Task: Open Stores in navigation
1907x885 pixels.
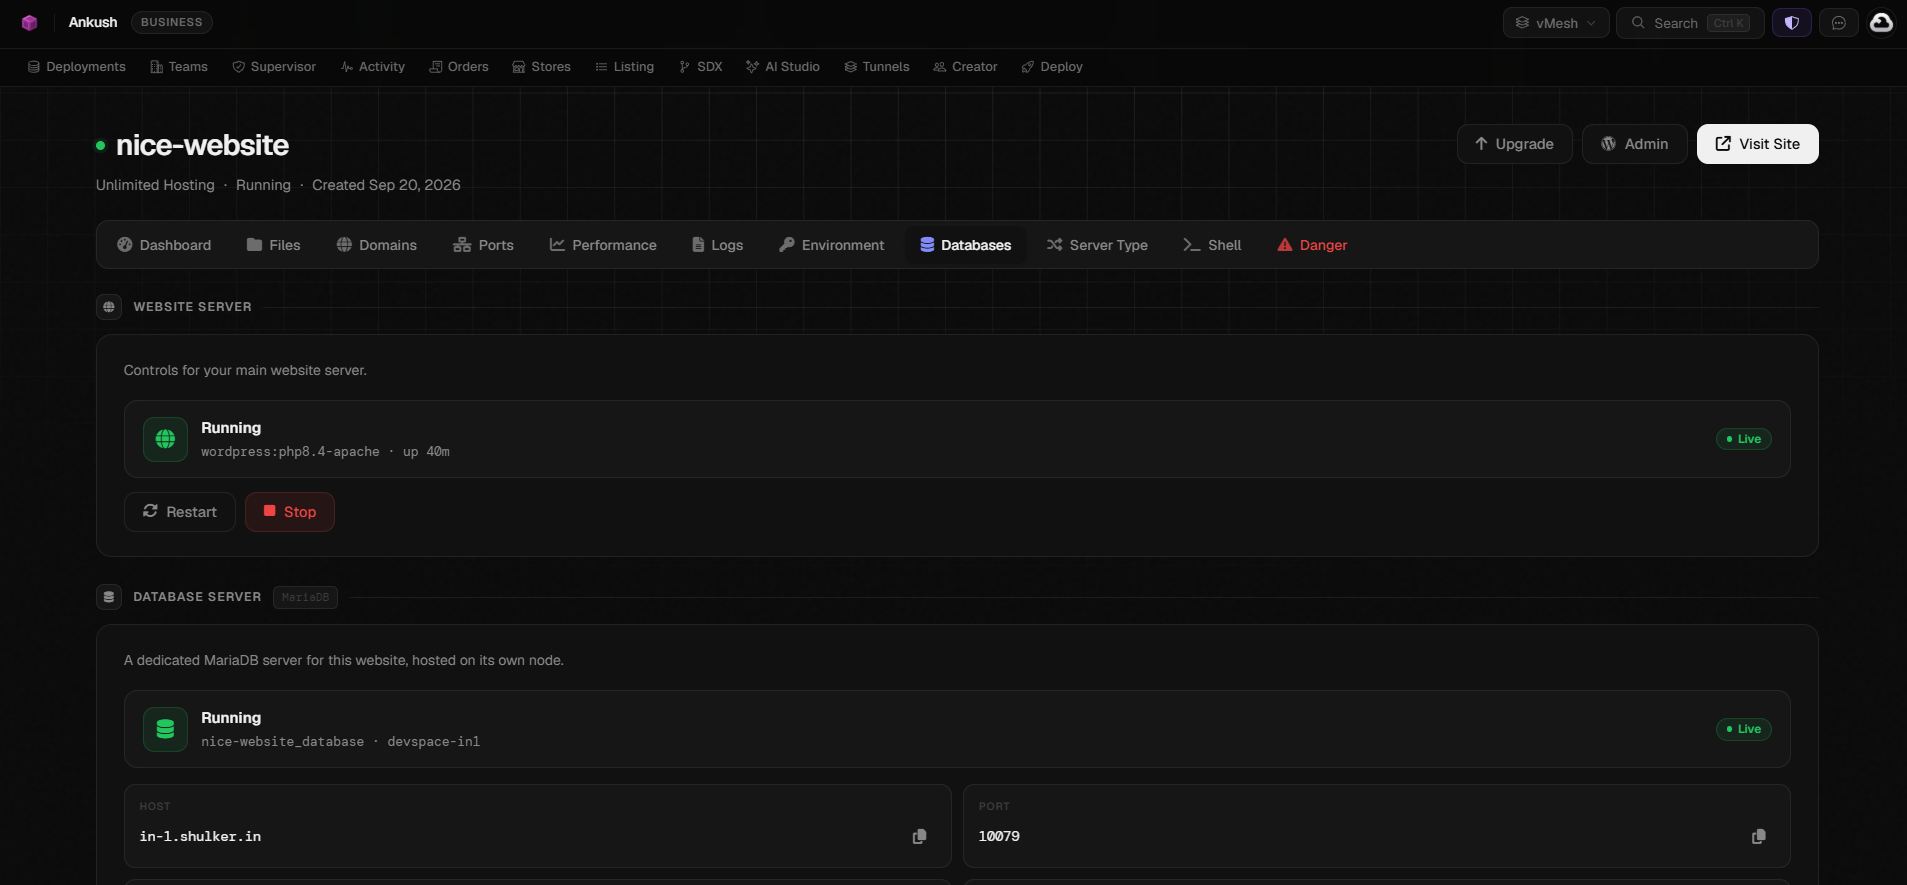Action: click(x=541, y=67)
